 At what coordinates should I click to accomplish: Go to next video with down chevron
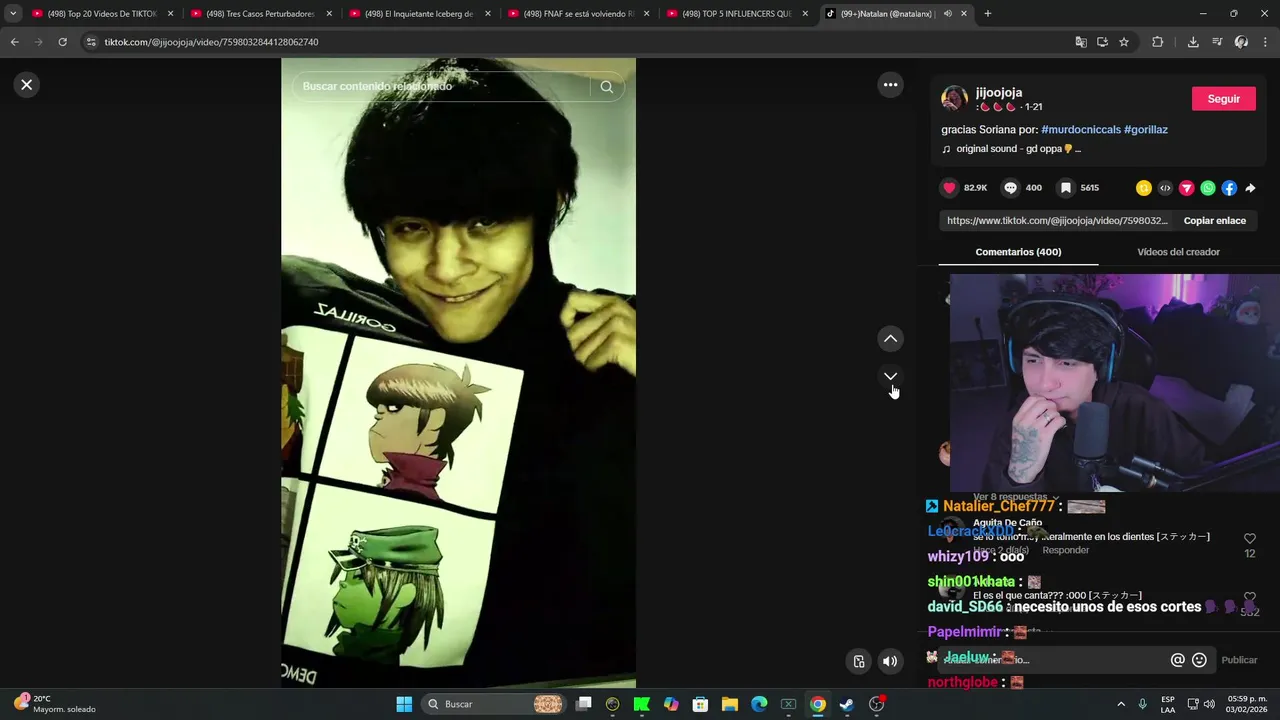[x=890, y=377]
